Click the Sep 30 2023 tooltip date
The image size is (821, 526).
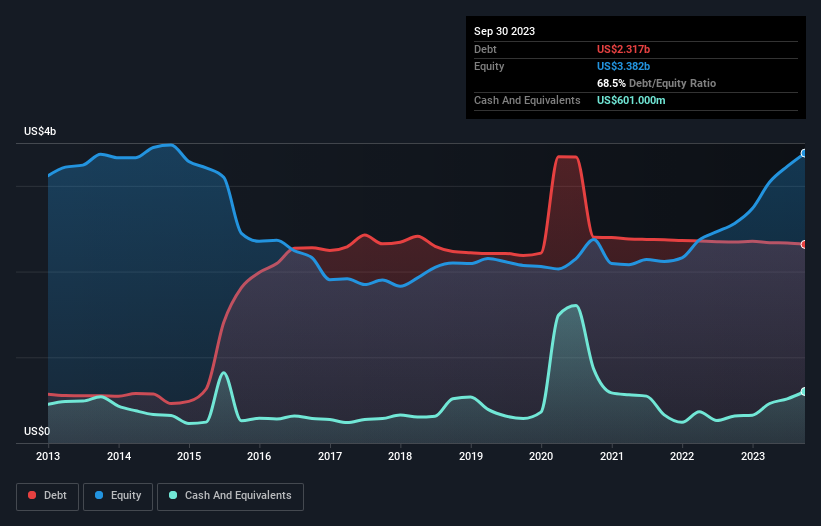(x=504, y=31)
